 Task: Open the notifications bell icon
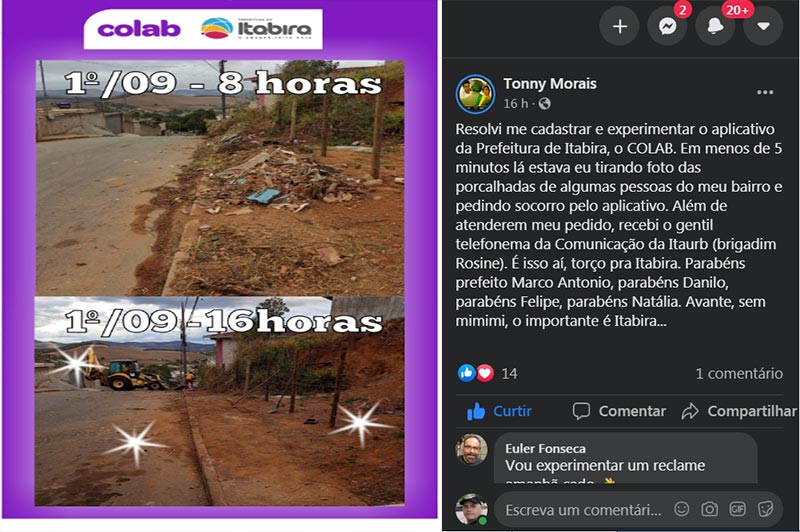(715, 26)
